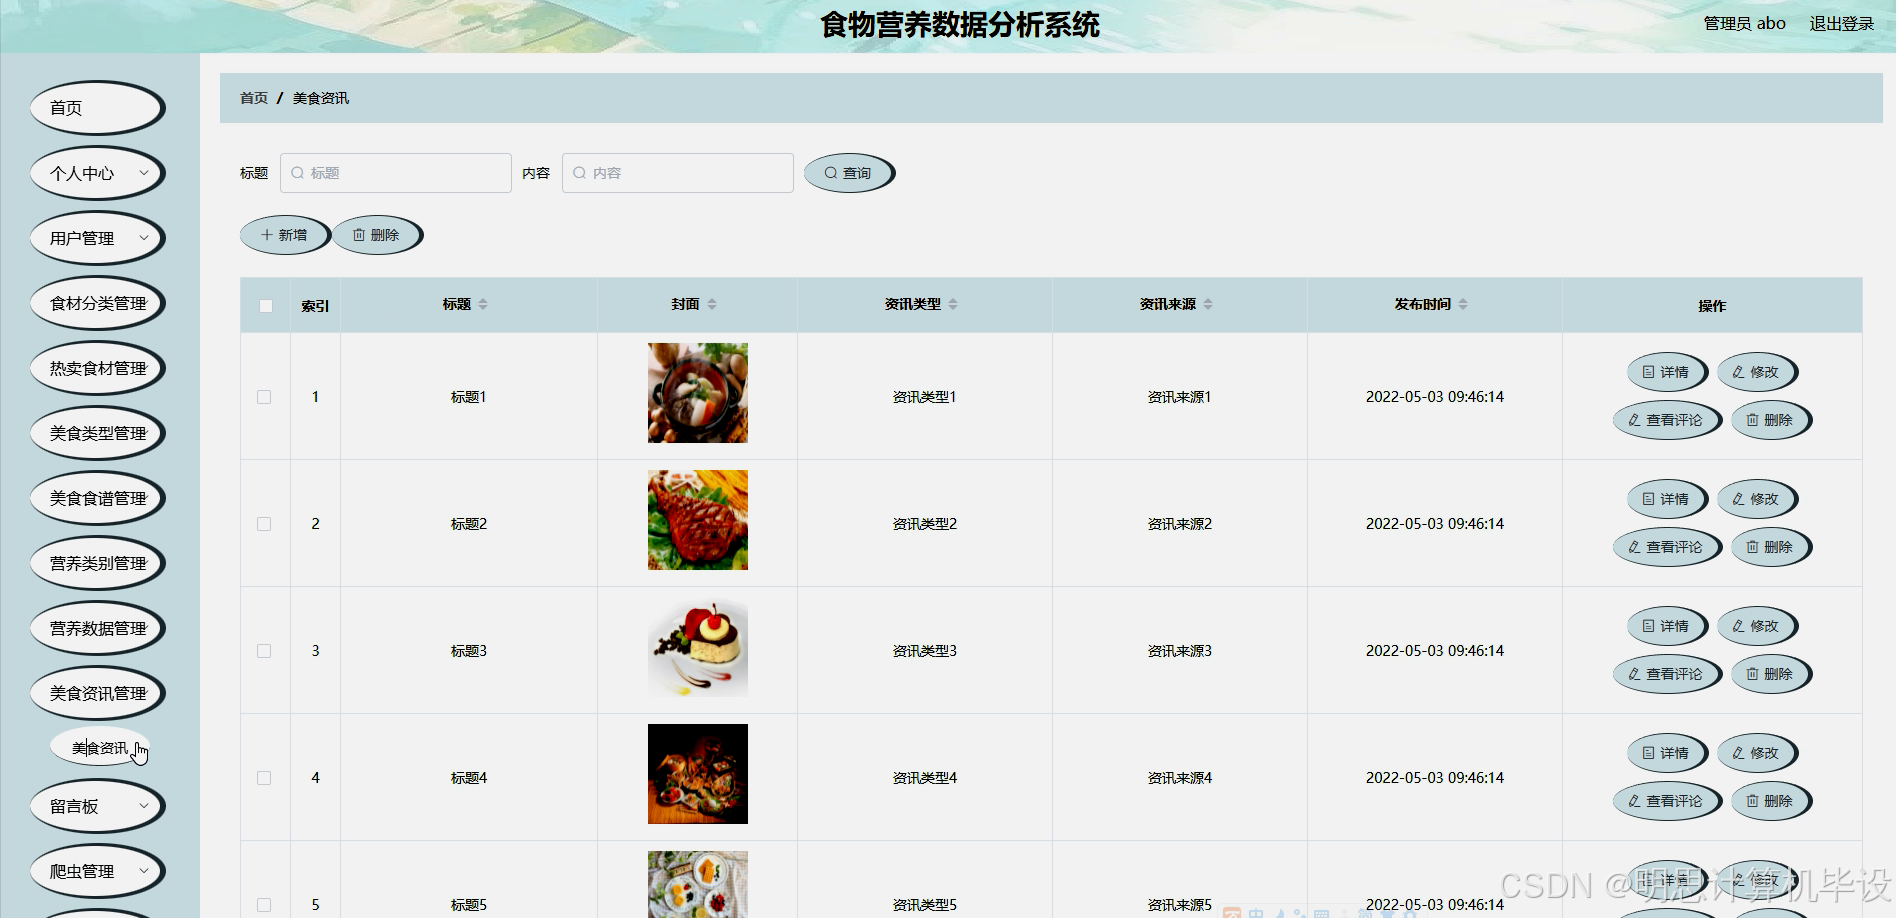Click 查看评论 for row 标题4
Screen dimensions: 1896x918
[1666, 801]
